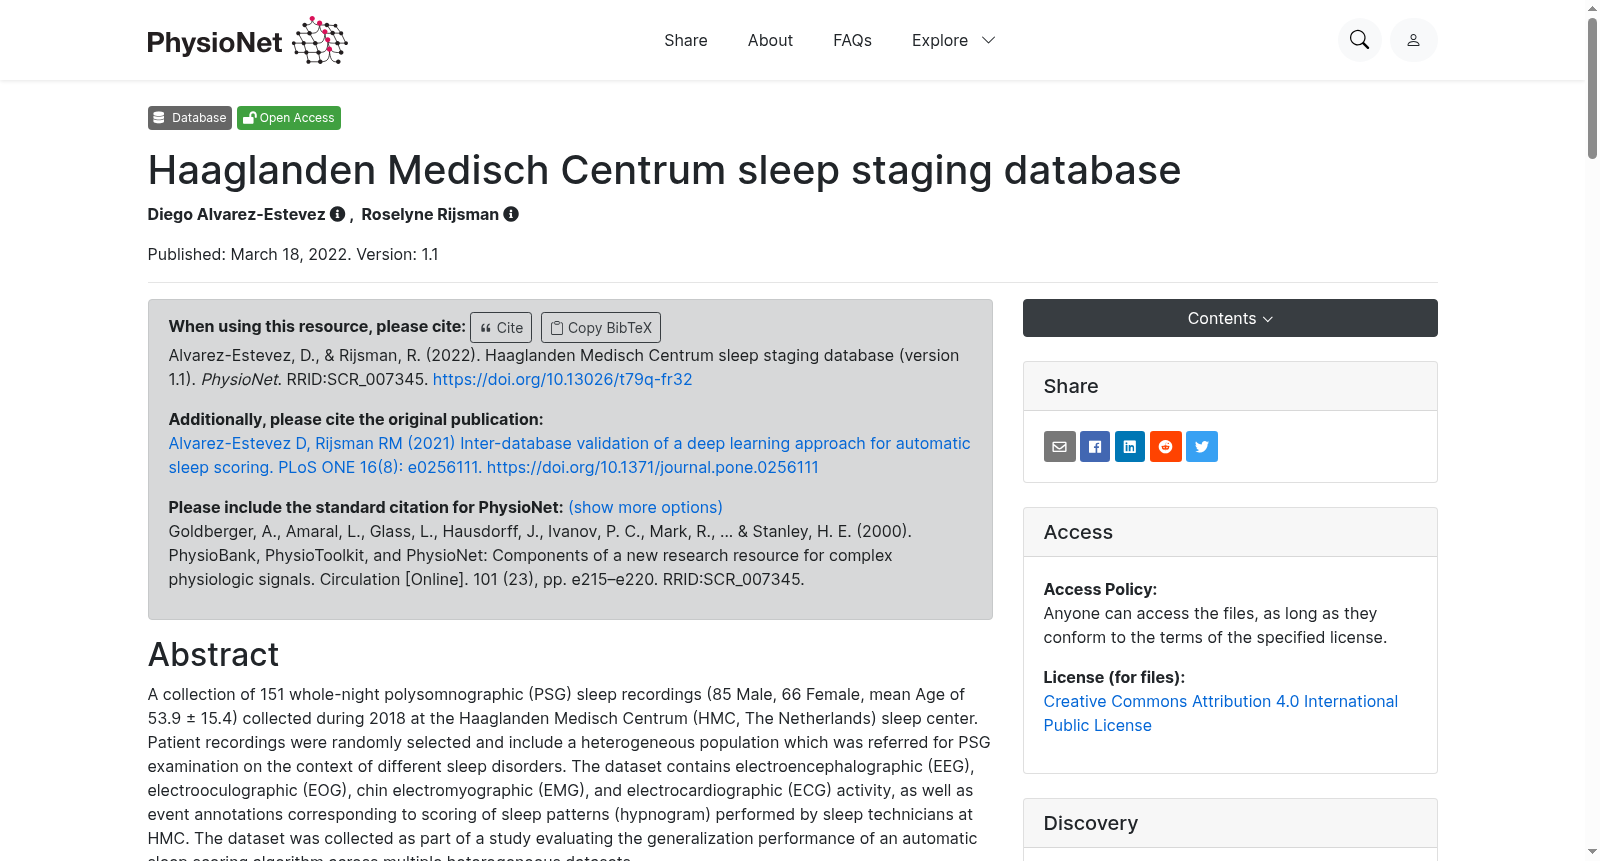The height and width of the screenshot is (861, 1600).
Task: Share on Reddit
Action: [1166, 447]
